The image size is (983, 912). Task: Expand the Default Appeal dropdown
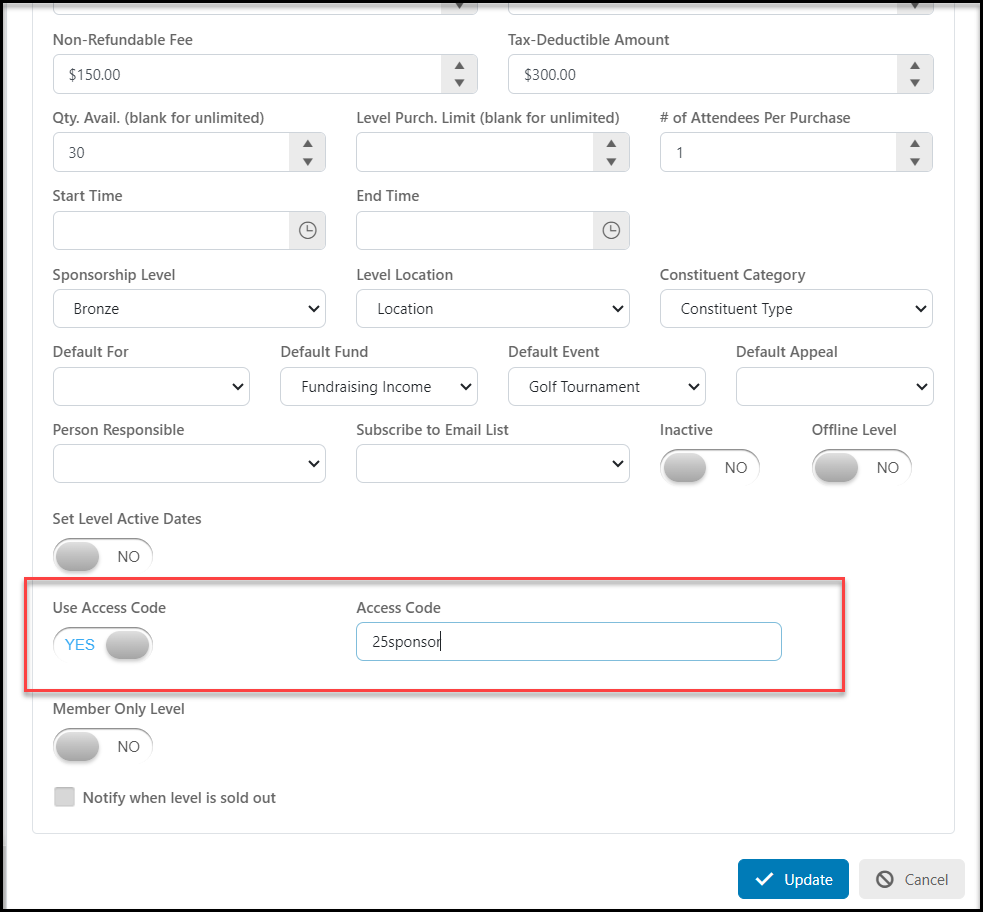click(834, 386)
